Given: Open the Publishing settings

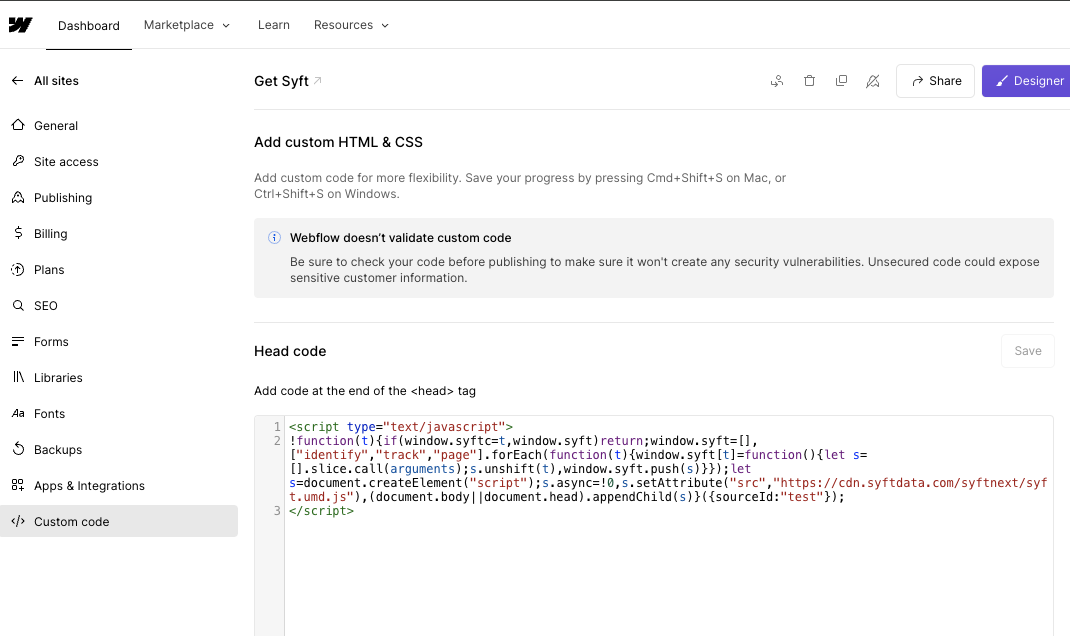Looking at the screenshot, I should 63,198.
